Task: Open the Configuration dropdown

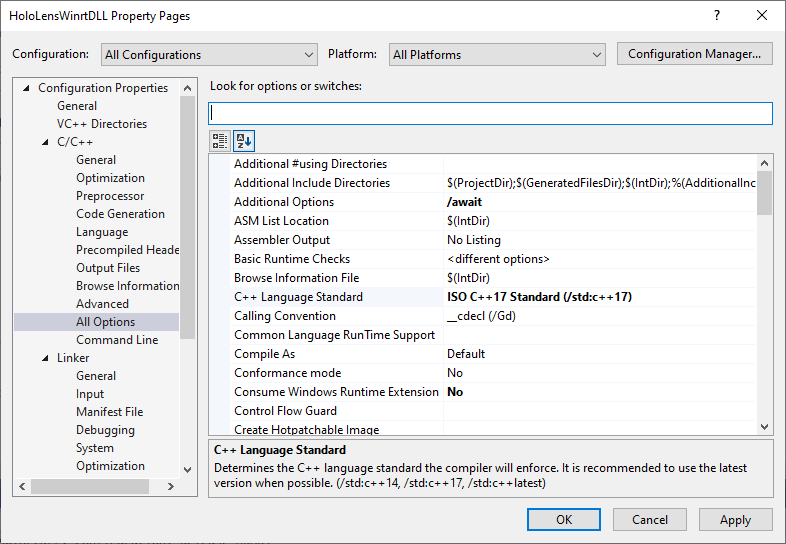Action: 209,55
